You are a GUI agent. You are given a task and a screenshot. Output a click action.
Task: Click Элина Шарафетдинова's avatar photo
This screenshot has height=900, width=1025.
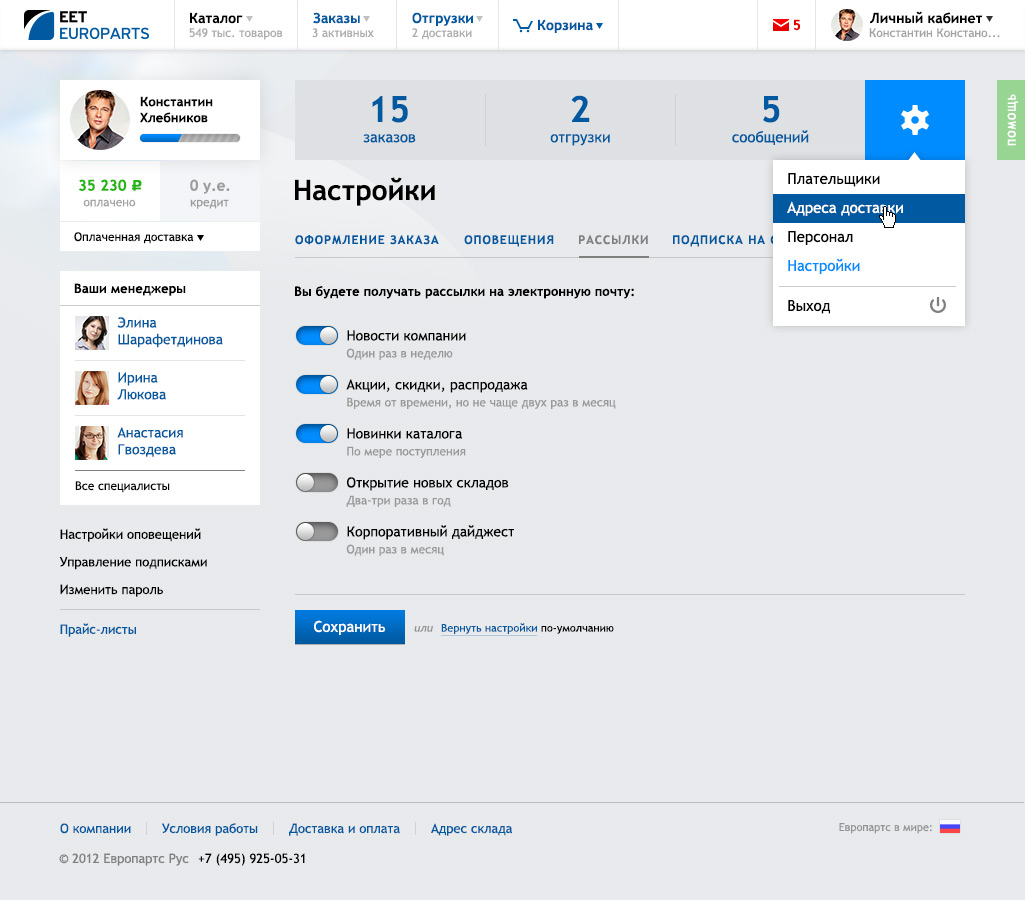click(x=92, y=332)
